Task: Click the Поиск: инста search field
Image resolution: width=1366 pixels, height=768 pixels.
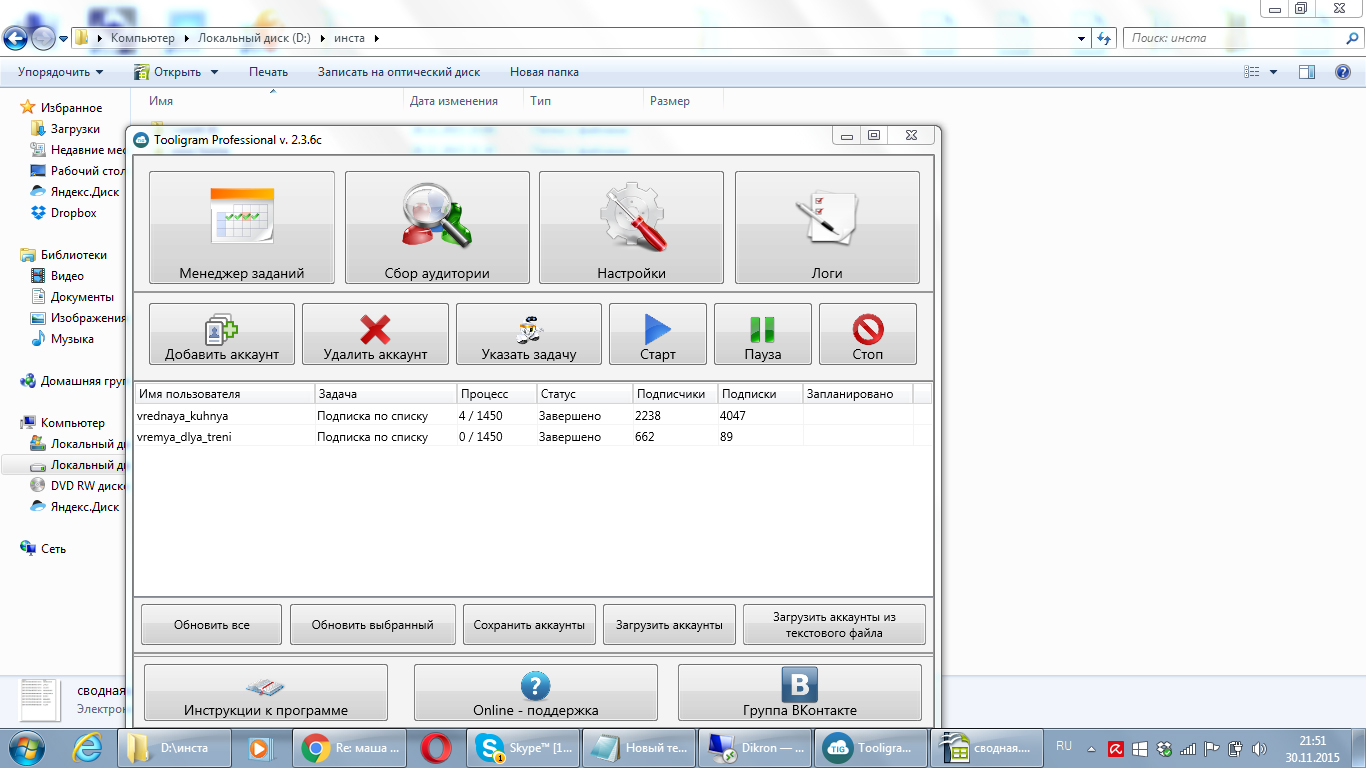Action: [1243, 38]
